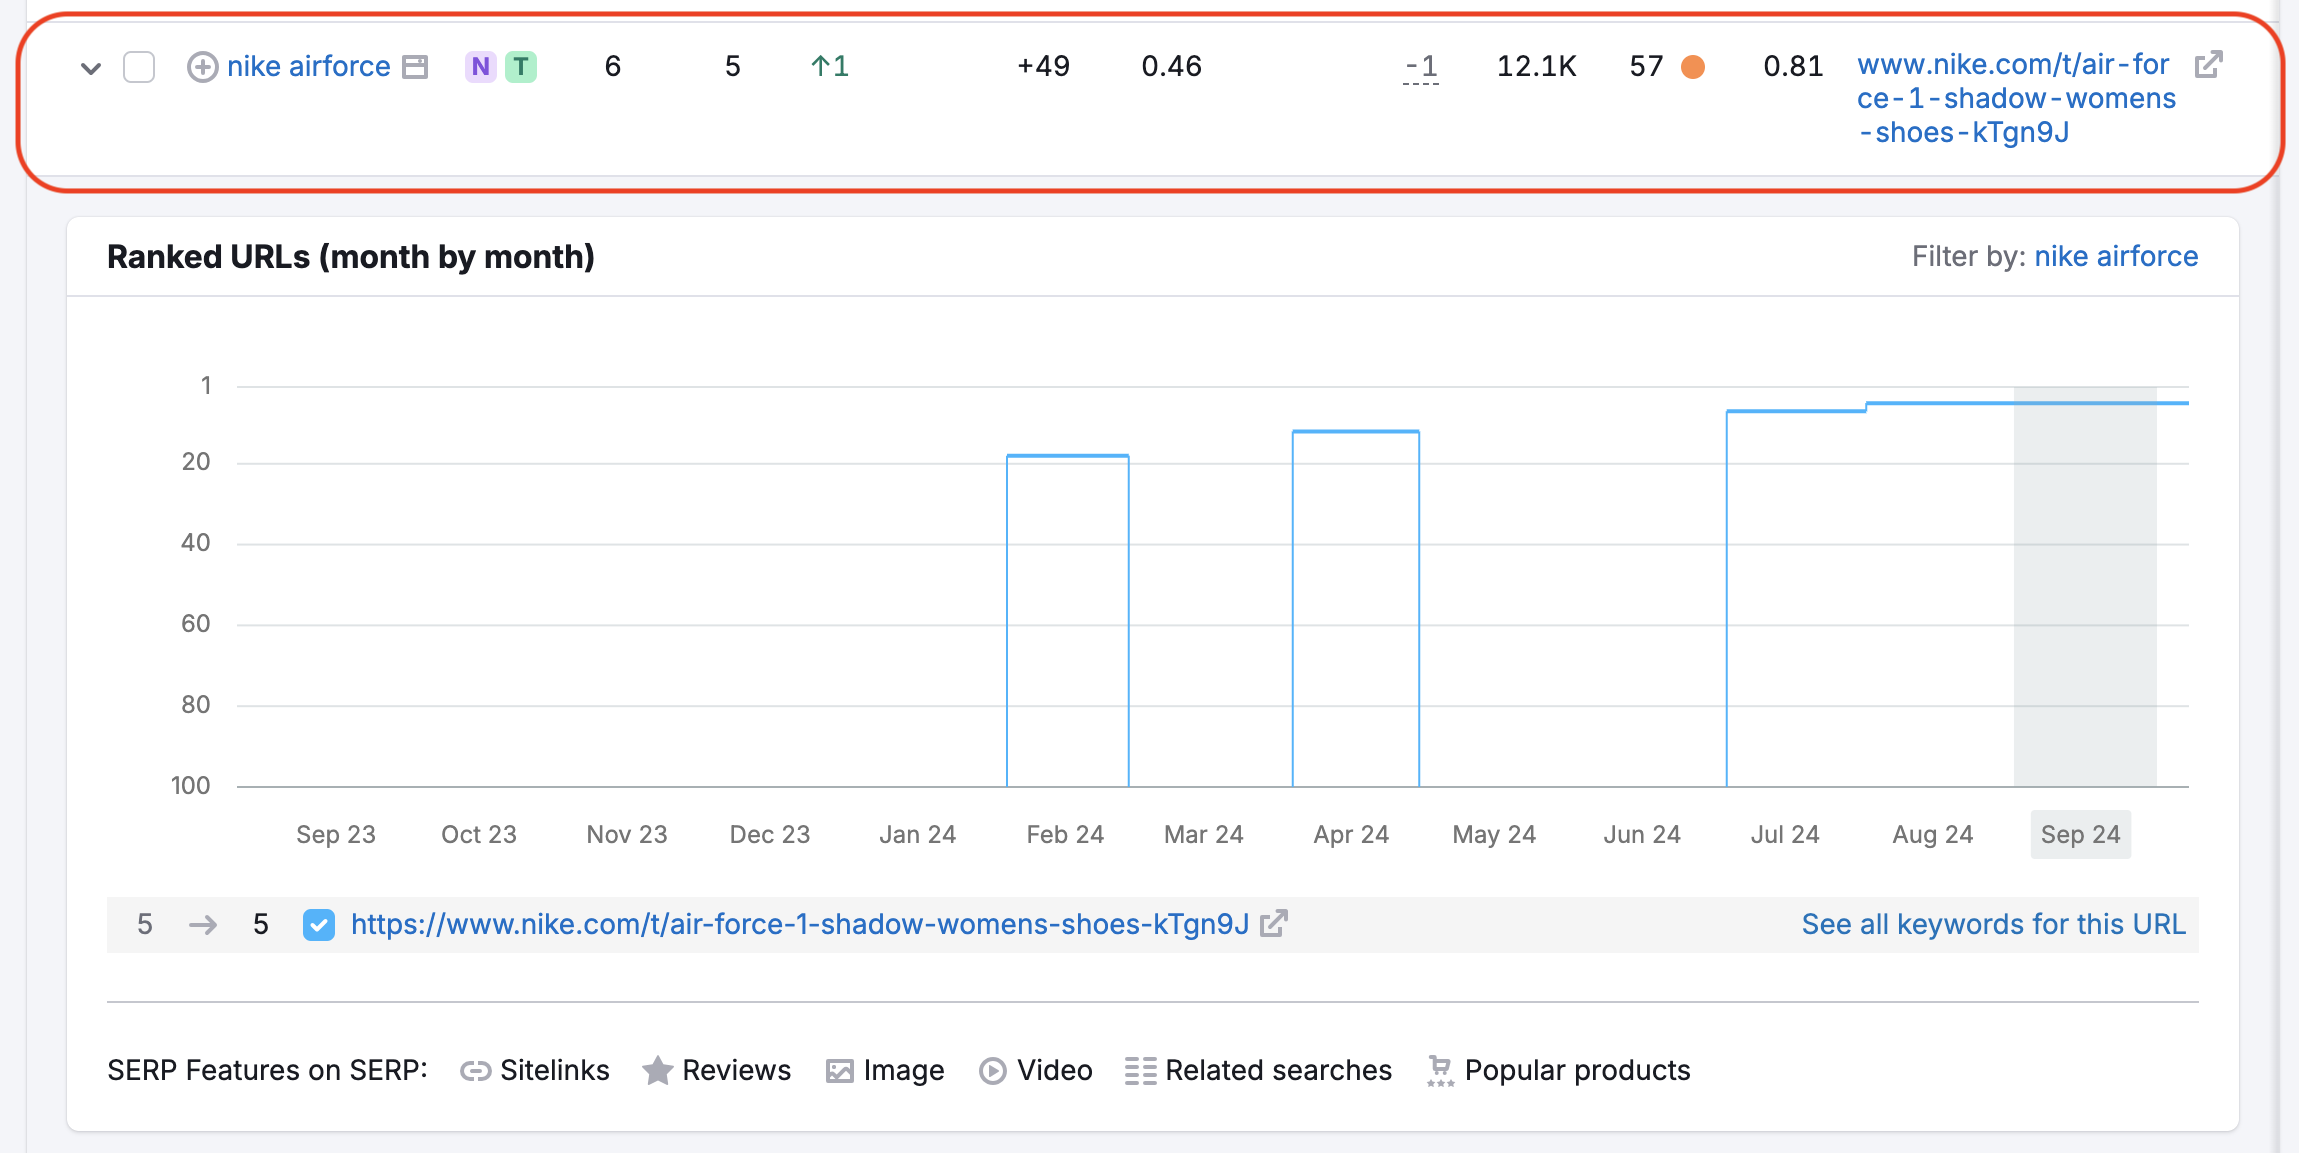Collapse the nike airforce row chevron
The height and width of the screenshot is (1153, 2299).
(x=89, y=68)
